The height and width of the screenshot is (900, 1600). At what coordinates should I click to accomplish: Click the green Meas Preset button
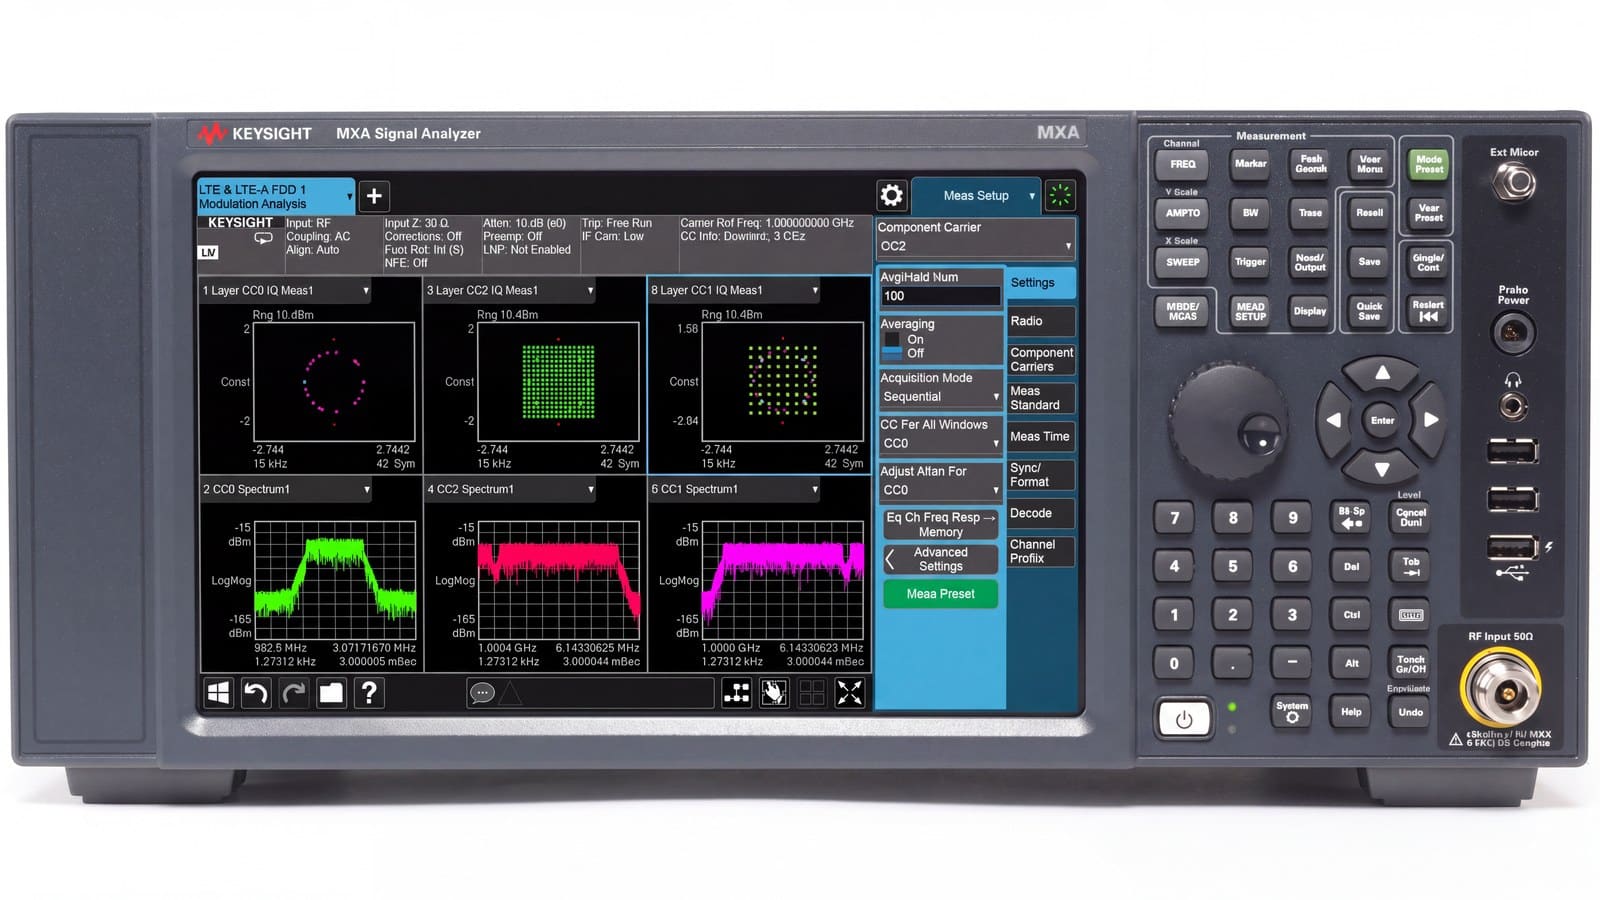(x=941, y=594)
